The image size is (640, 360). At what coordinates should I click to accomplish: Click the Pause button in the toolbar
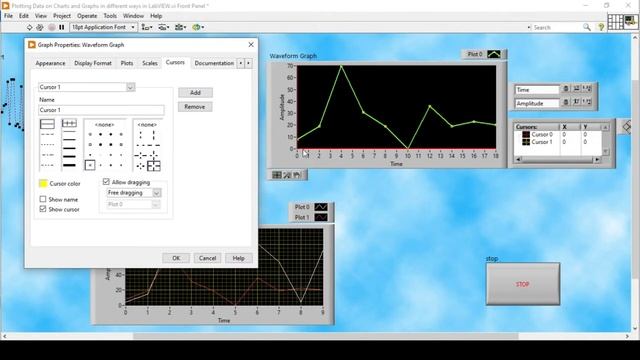coord(62,27)
